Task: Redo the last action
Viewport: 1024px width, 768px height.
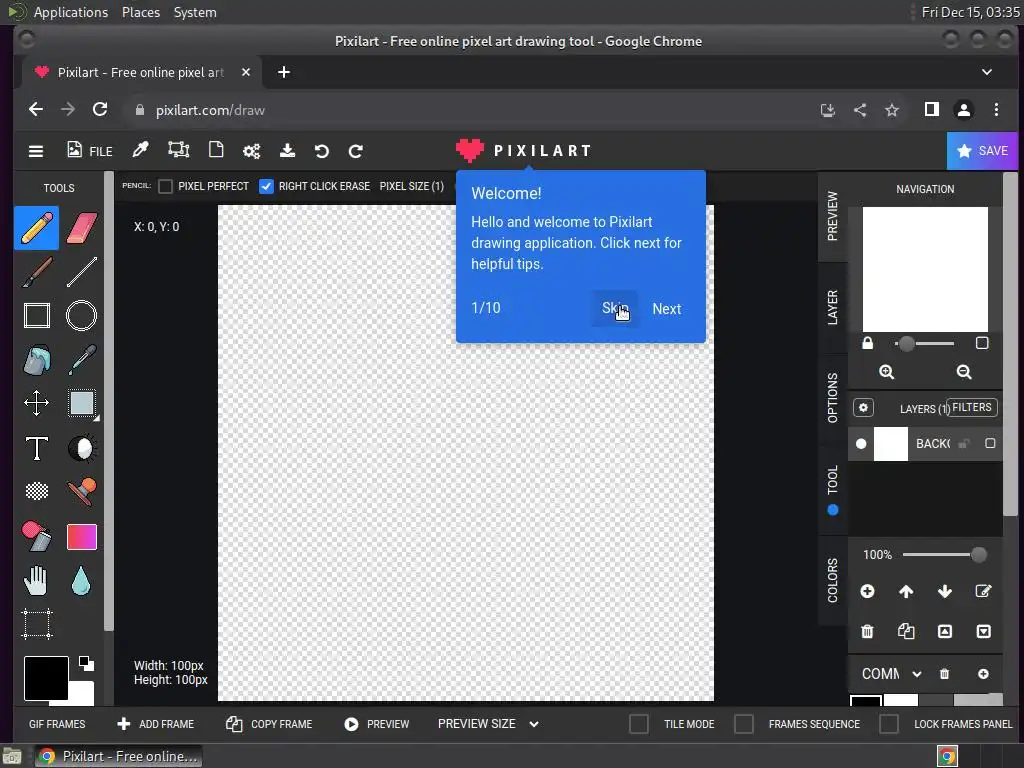Action: click(356, 152)
